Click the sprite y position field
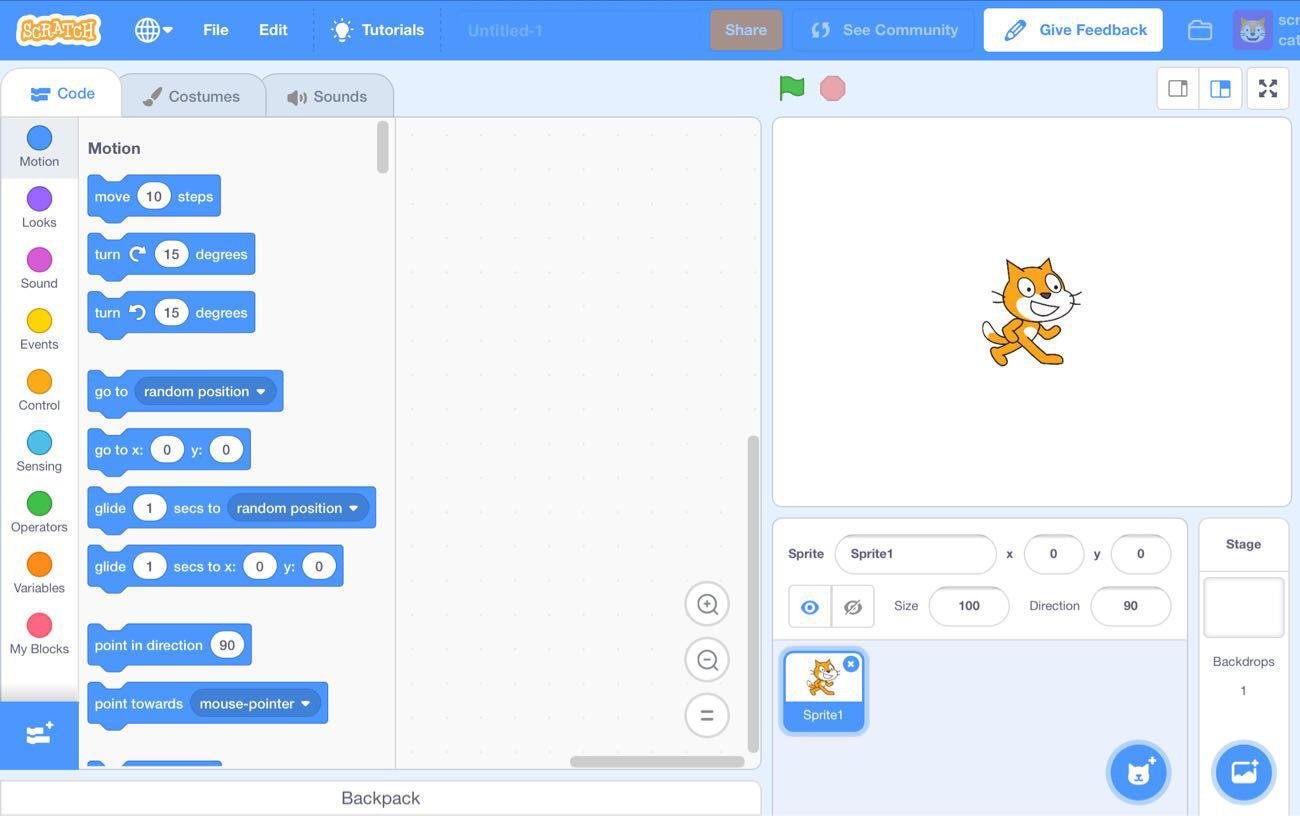Viewport: 1300px width, 816px height. click(x=1140, y=554)
